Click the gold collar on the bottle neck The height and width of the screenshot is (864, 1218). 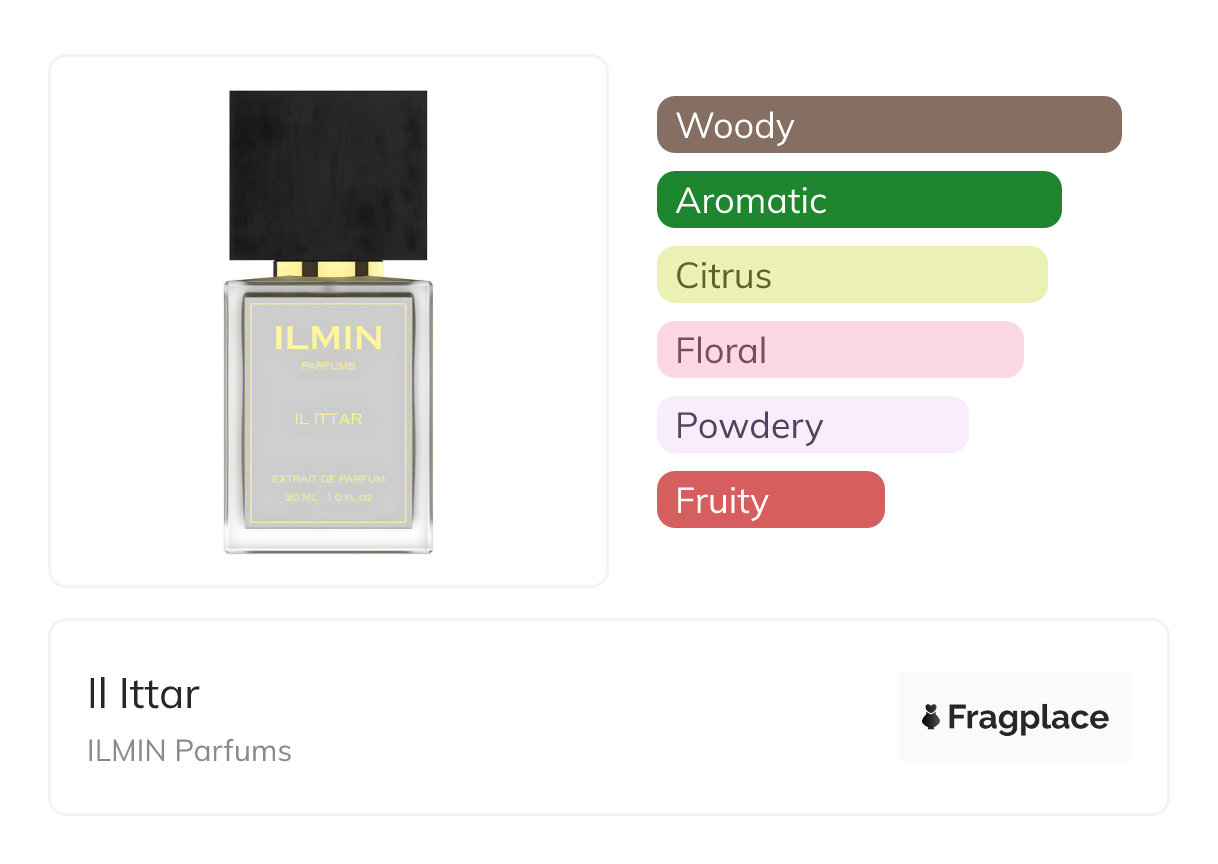coord(328,269)
